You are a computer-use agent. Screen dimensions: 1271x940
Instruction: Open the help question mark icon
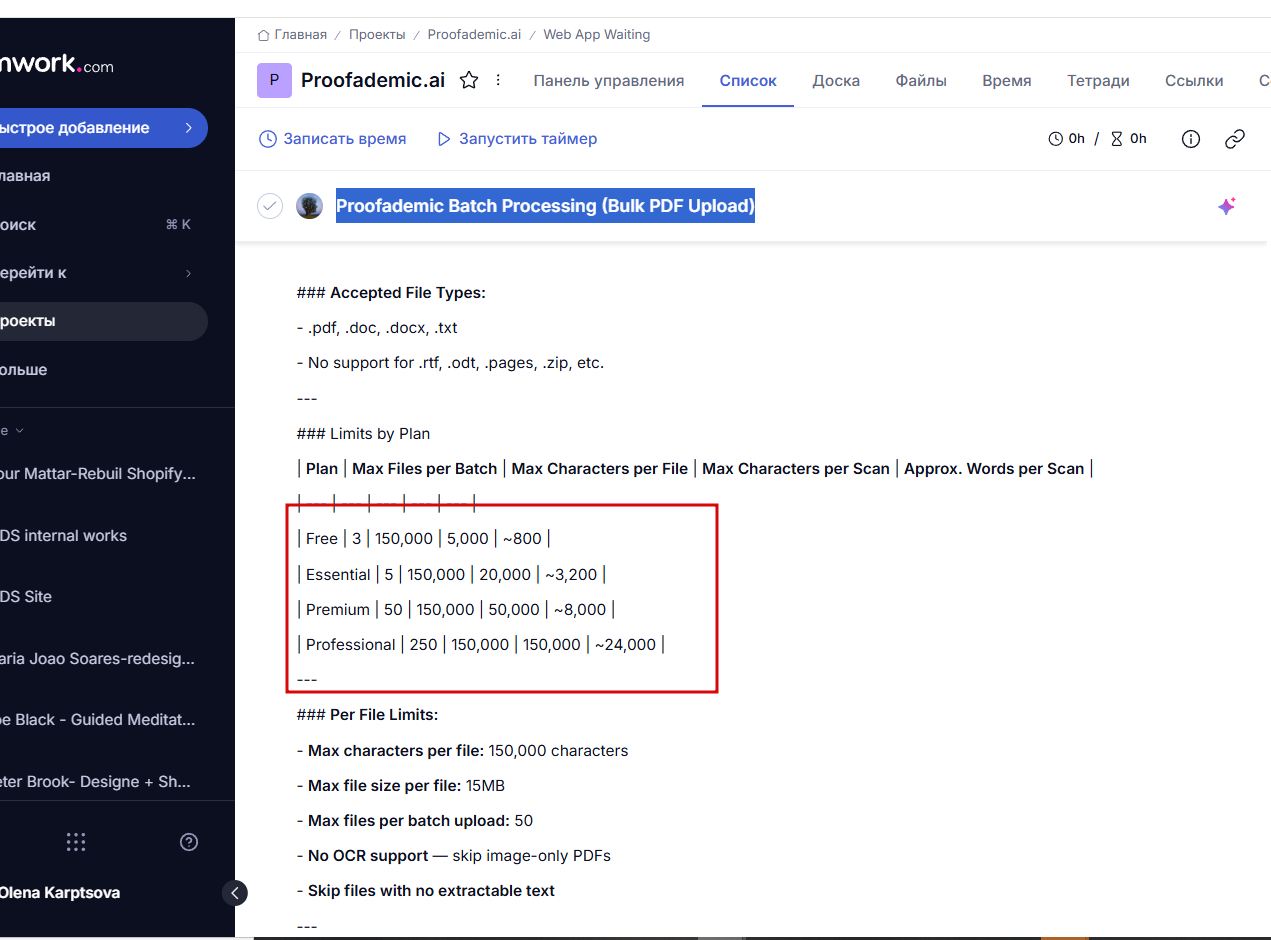click(189, 842)
